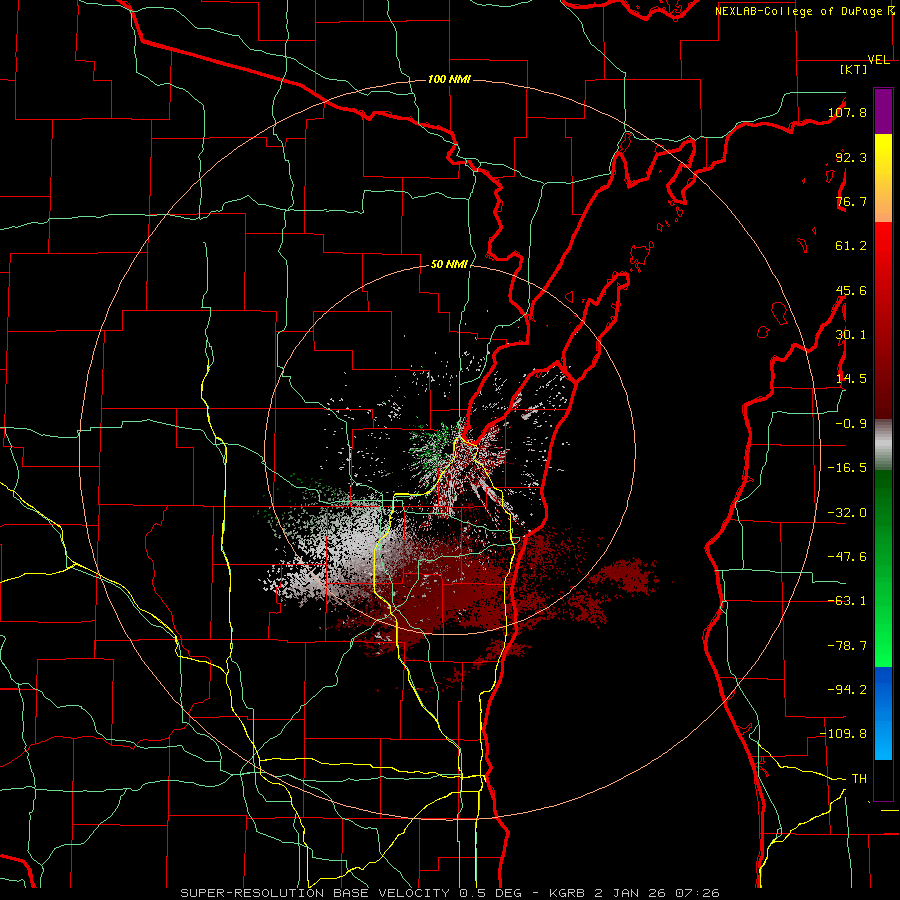The width and height of the screenshot is (900, 900).
Task: Click the purple segment of the velocity color bar
Action: 883,111
